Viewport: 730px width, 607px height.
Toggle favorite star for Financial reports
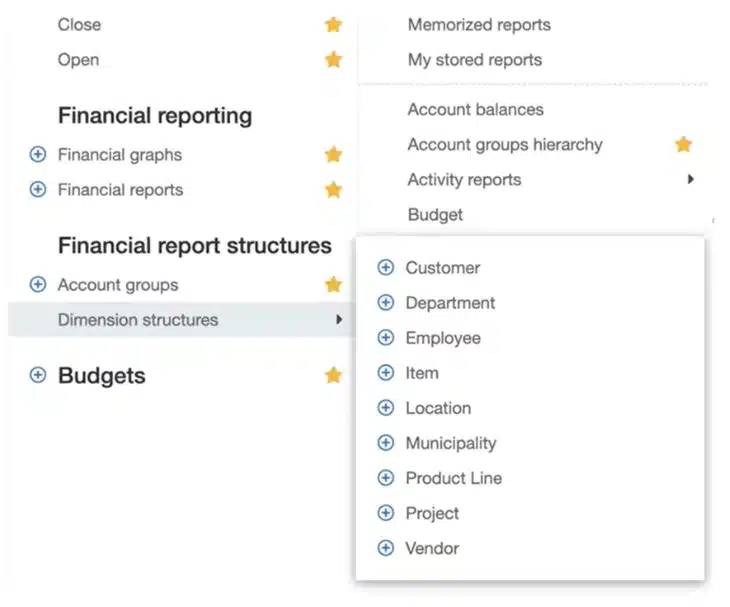pyautogui.click(x=333, y=190)
